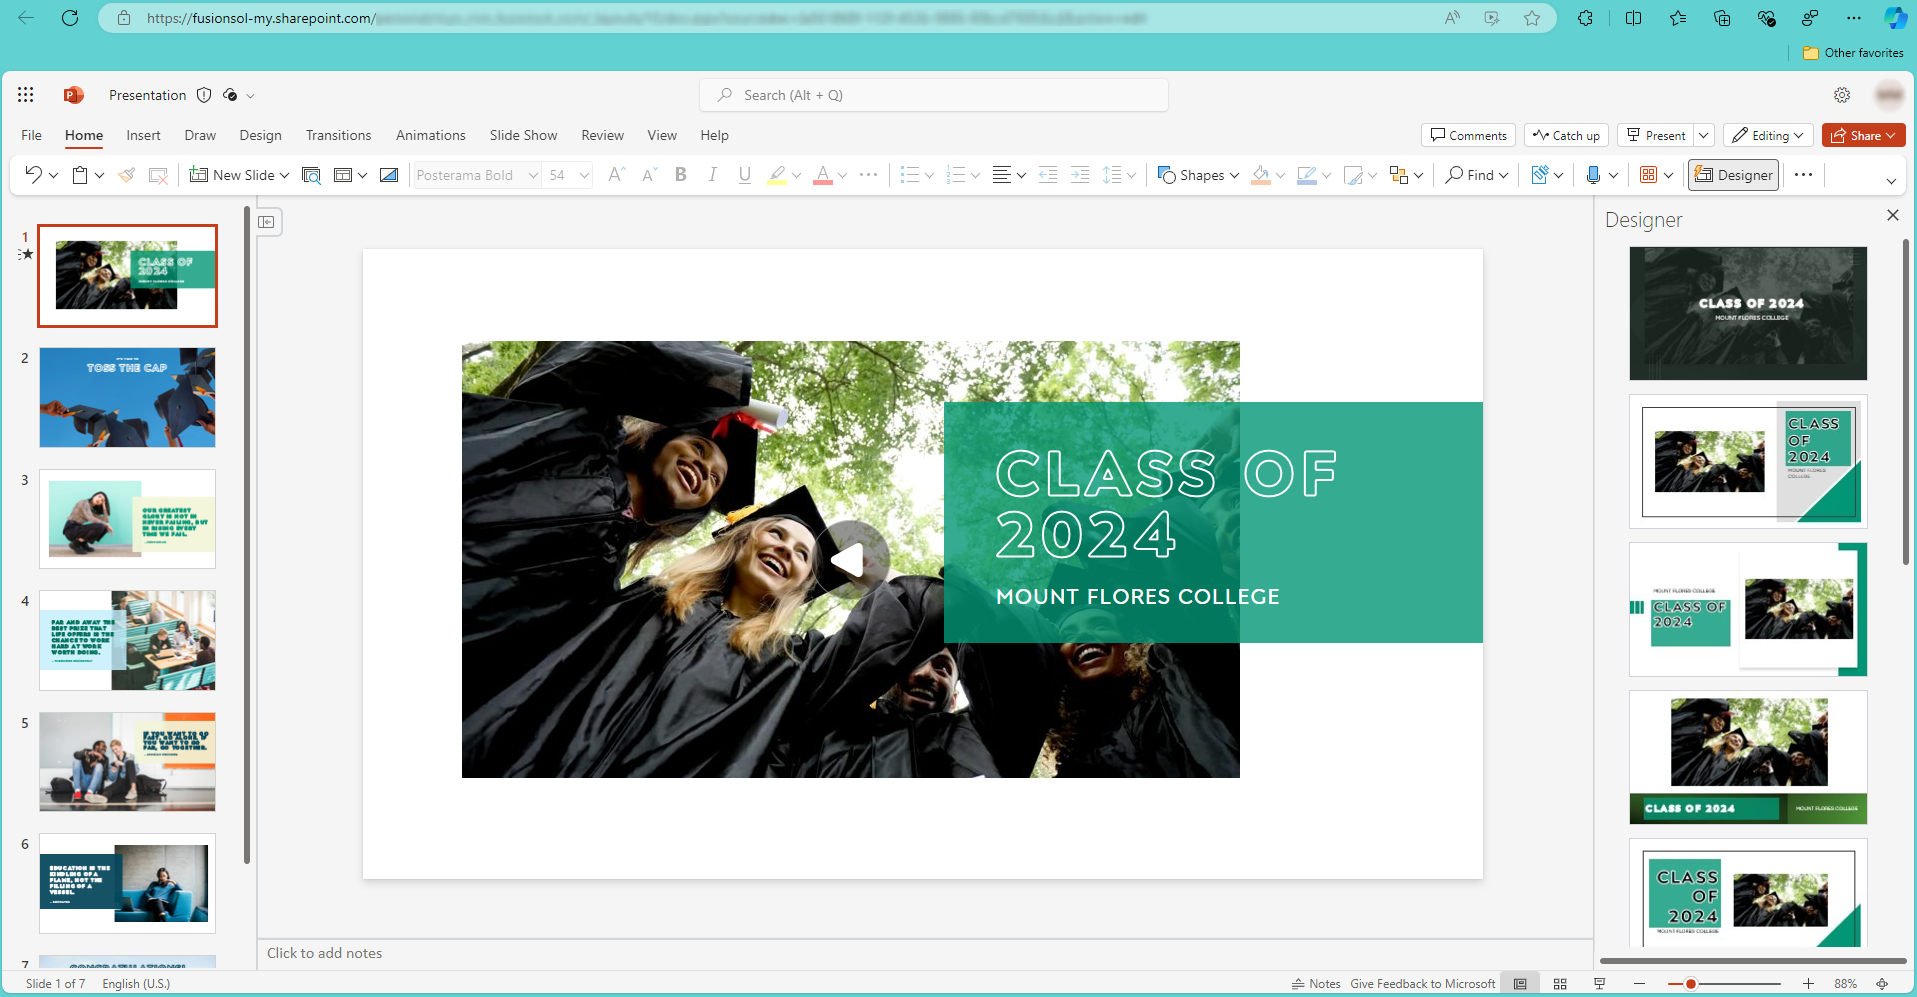
Task: Toggle the Designer pane button in ribbon
Action: pos(1734,175)
